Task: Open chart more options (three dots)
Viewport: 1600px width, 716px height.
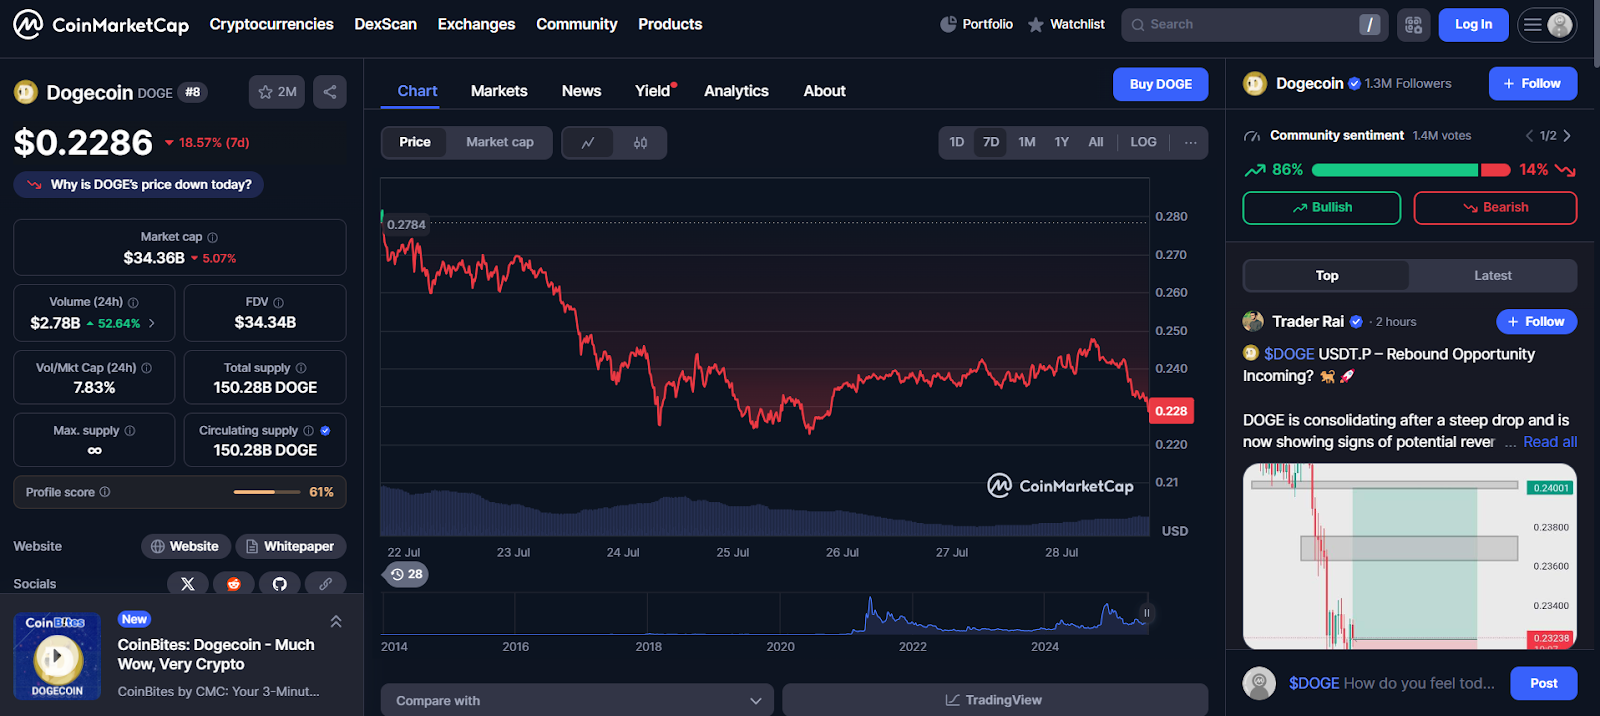Action: coord(1191,142)
